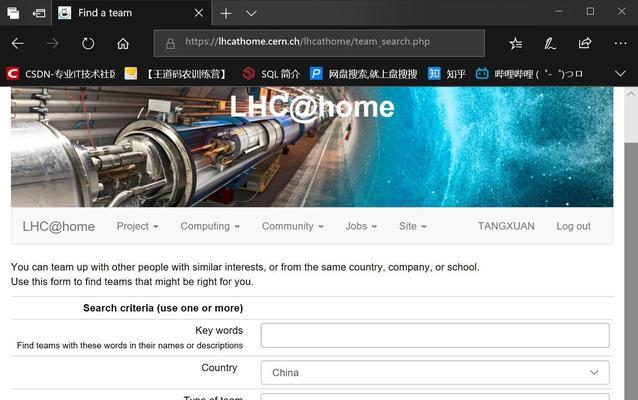
Task: Open the 哔哩哔哩 bookmark
Action: [529, 74]
